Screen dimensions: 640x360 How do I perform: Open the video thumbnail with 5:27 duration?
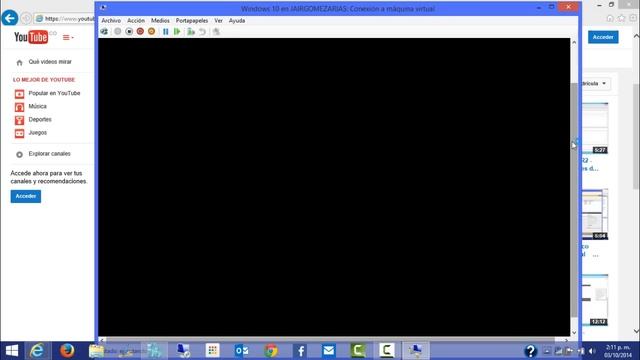click(x=595, y=128)
